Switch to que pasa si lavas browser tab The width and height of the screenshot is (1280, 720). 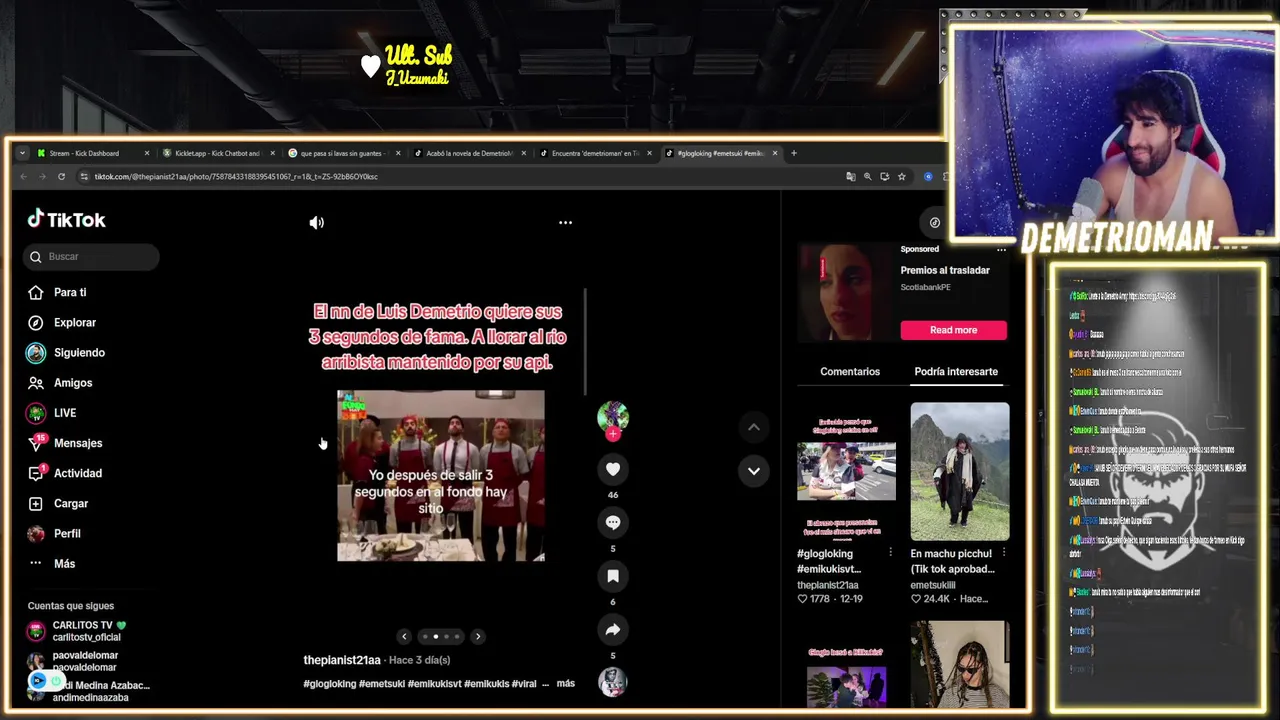pyautogui.click(x=343, y=153)
